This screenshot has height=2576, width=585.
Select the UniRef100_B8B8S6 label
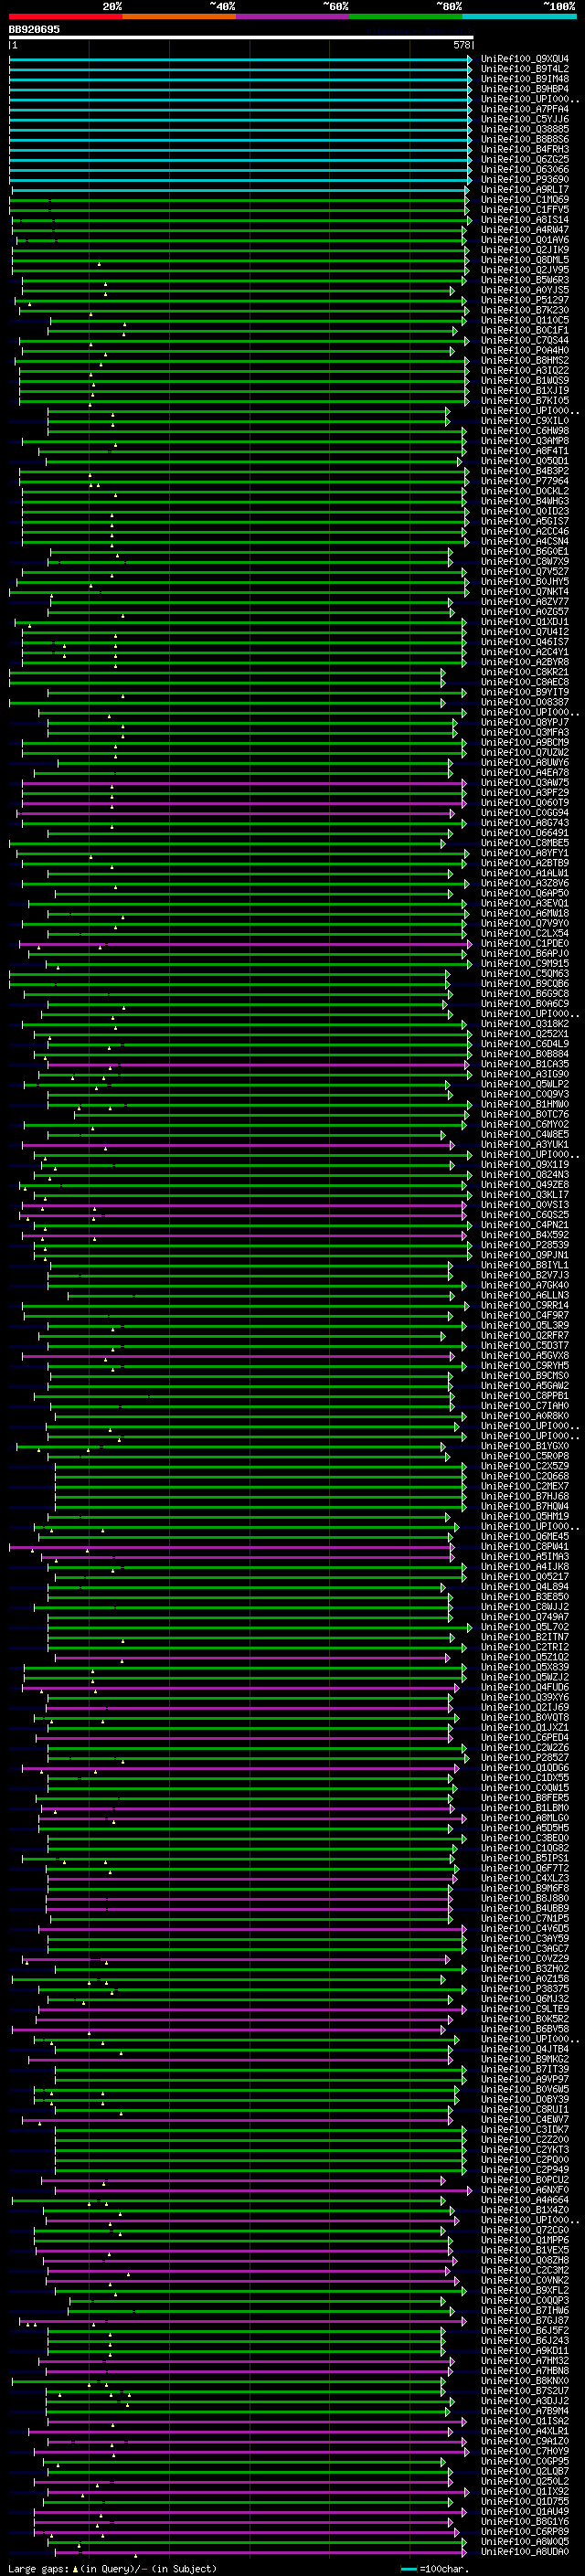[x=524, y=139]
